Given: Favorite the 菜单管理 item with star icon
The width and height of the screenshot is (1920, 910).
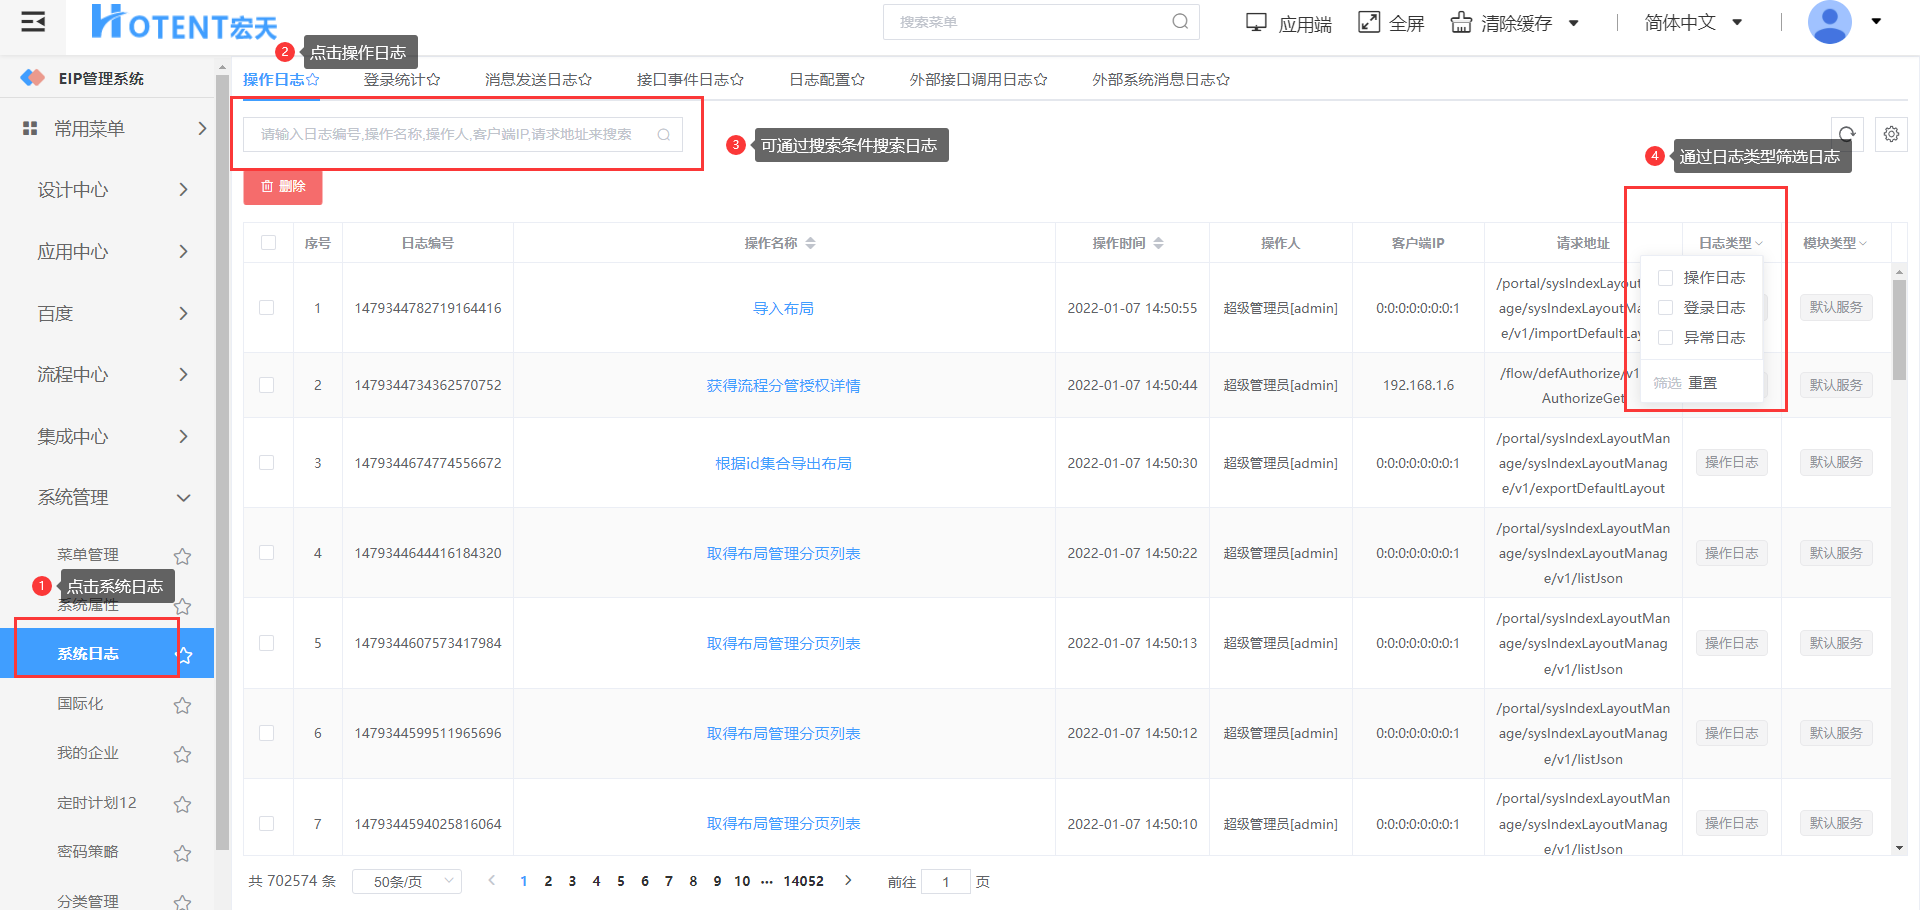Looking at the screenshot, I should [182, 556].
